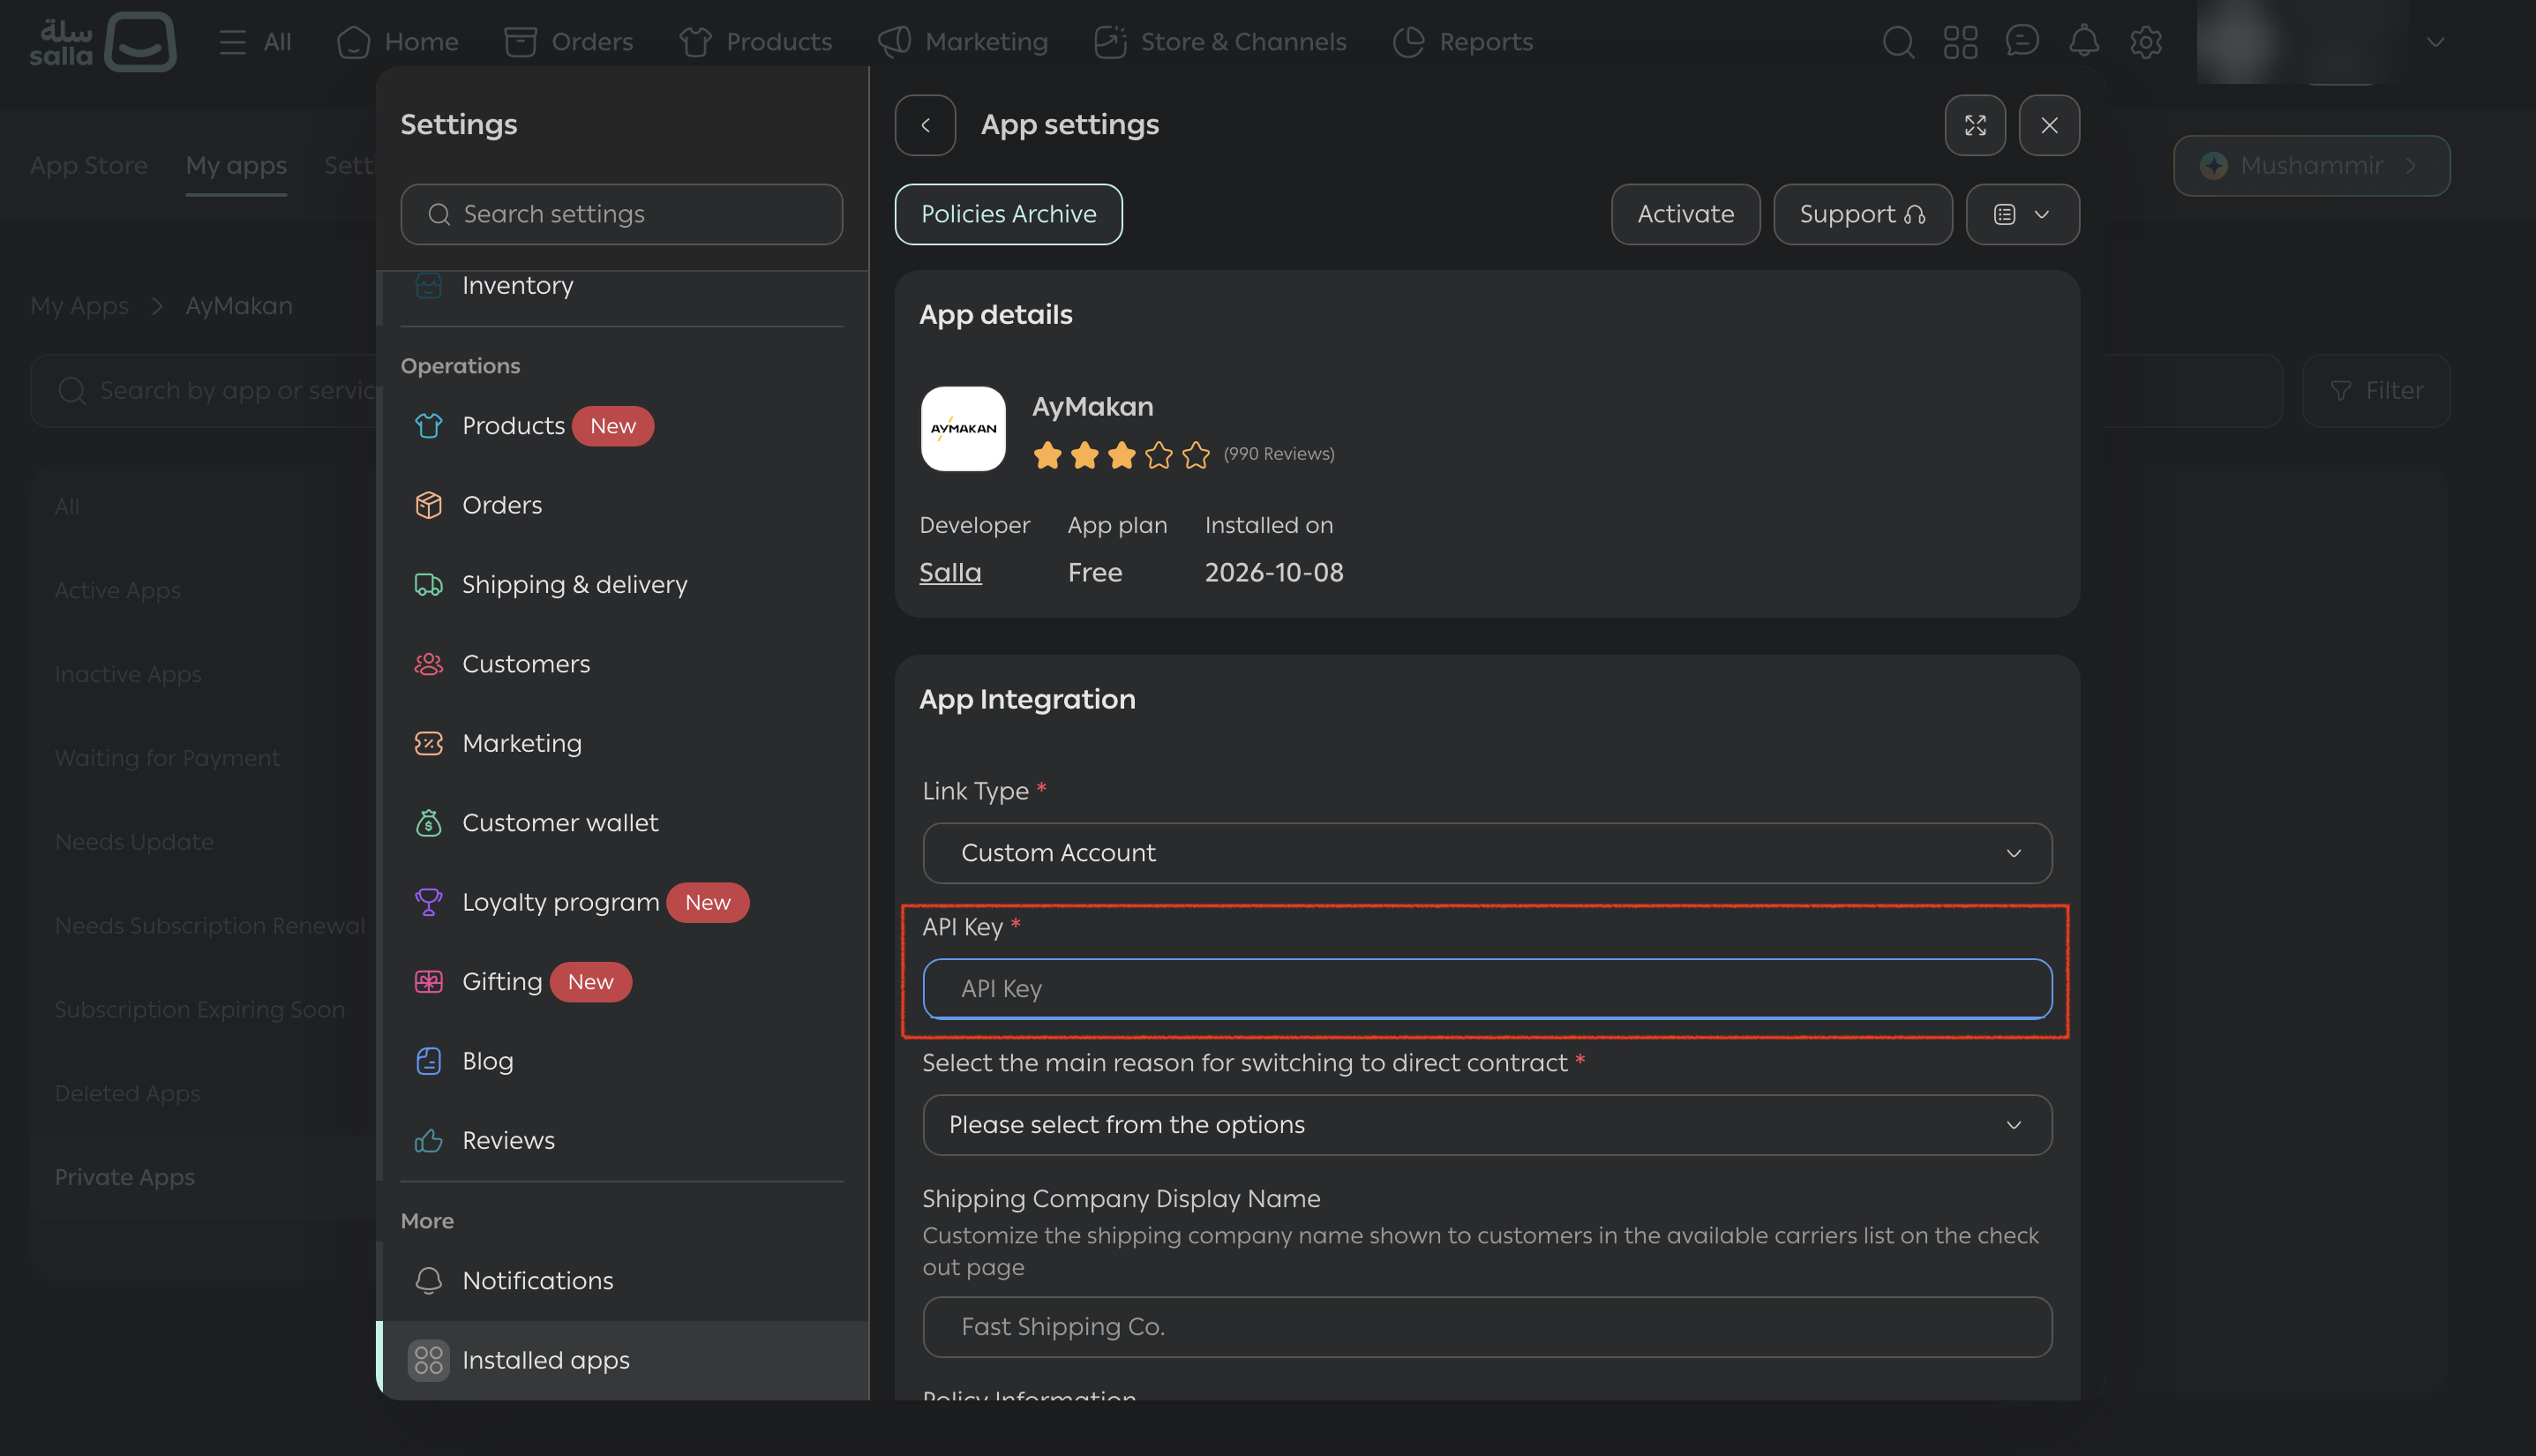Open Store & Channels in top navigation
Screen dimensions: 2536x1456
pos(1220,42)
